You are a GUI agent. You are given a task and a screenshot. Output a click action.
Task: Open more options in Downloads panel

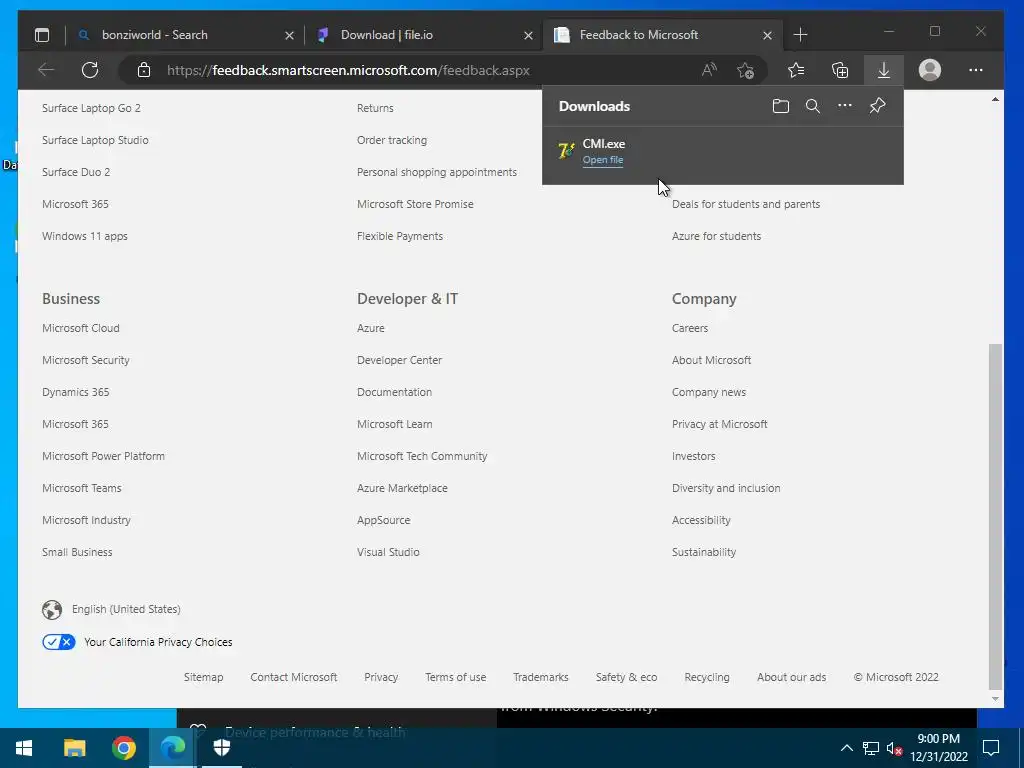(x=845, y=106)
